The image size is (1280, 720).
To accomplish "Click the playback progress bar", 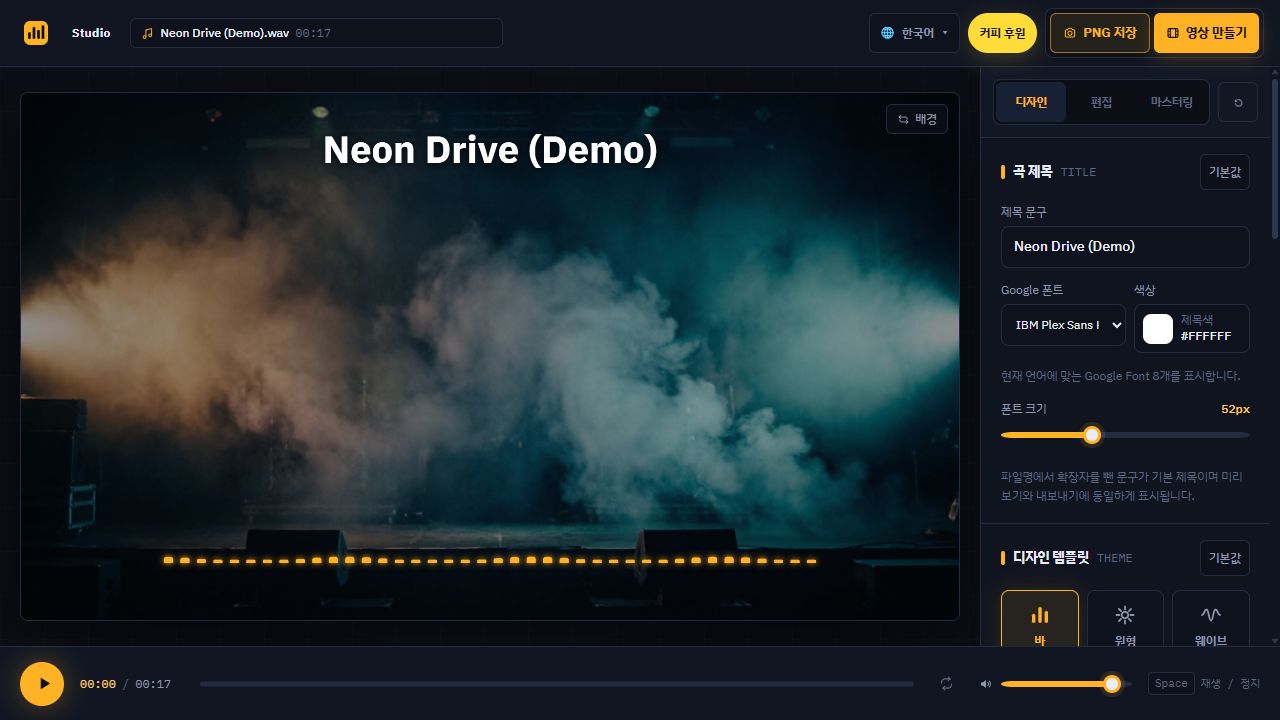I will [x=557, y=684].
